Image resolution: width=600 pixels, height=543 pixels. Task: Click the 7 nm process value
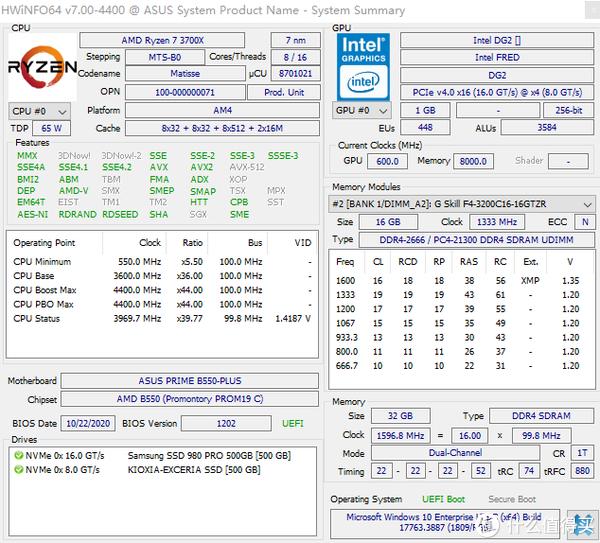click(x=295, y=40)
